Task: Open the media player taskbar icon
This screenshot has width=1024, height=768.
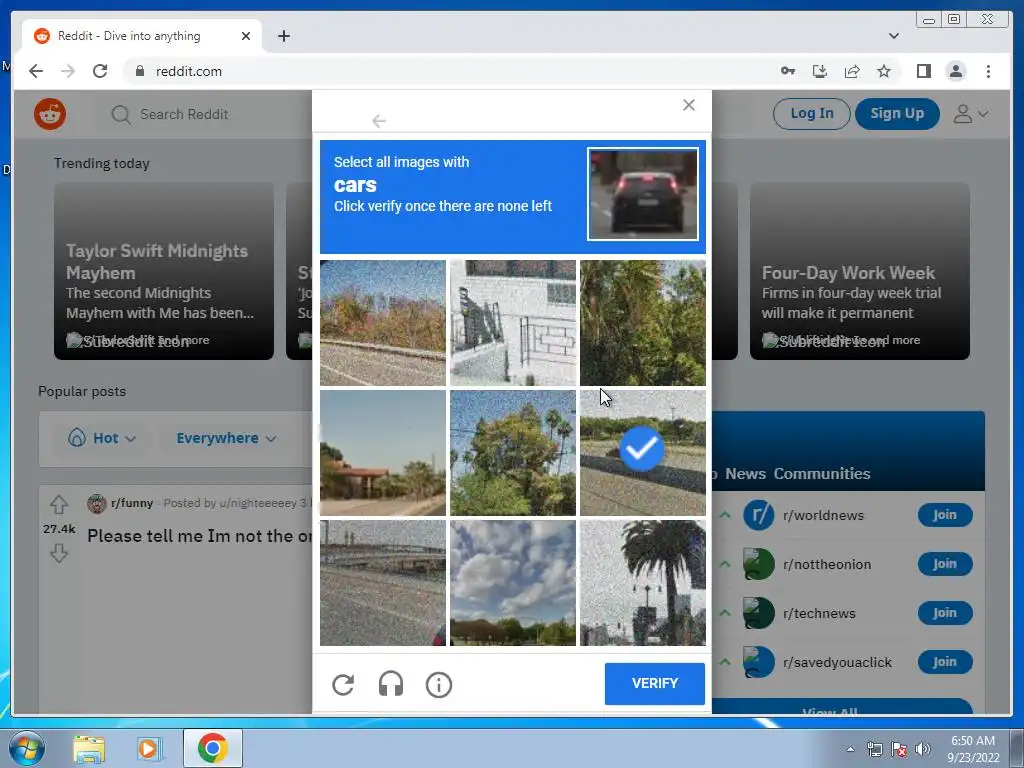Action: click(150, 749)
